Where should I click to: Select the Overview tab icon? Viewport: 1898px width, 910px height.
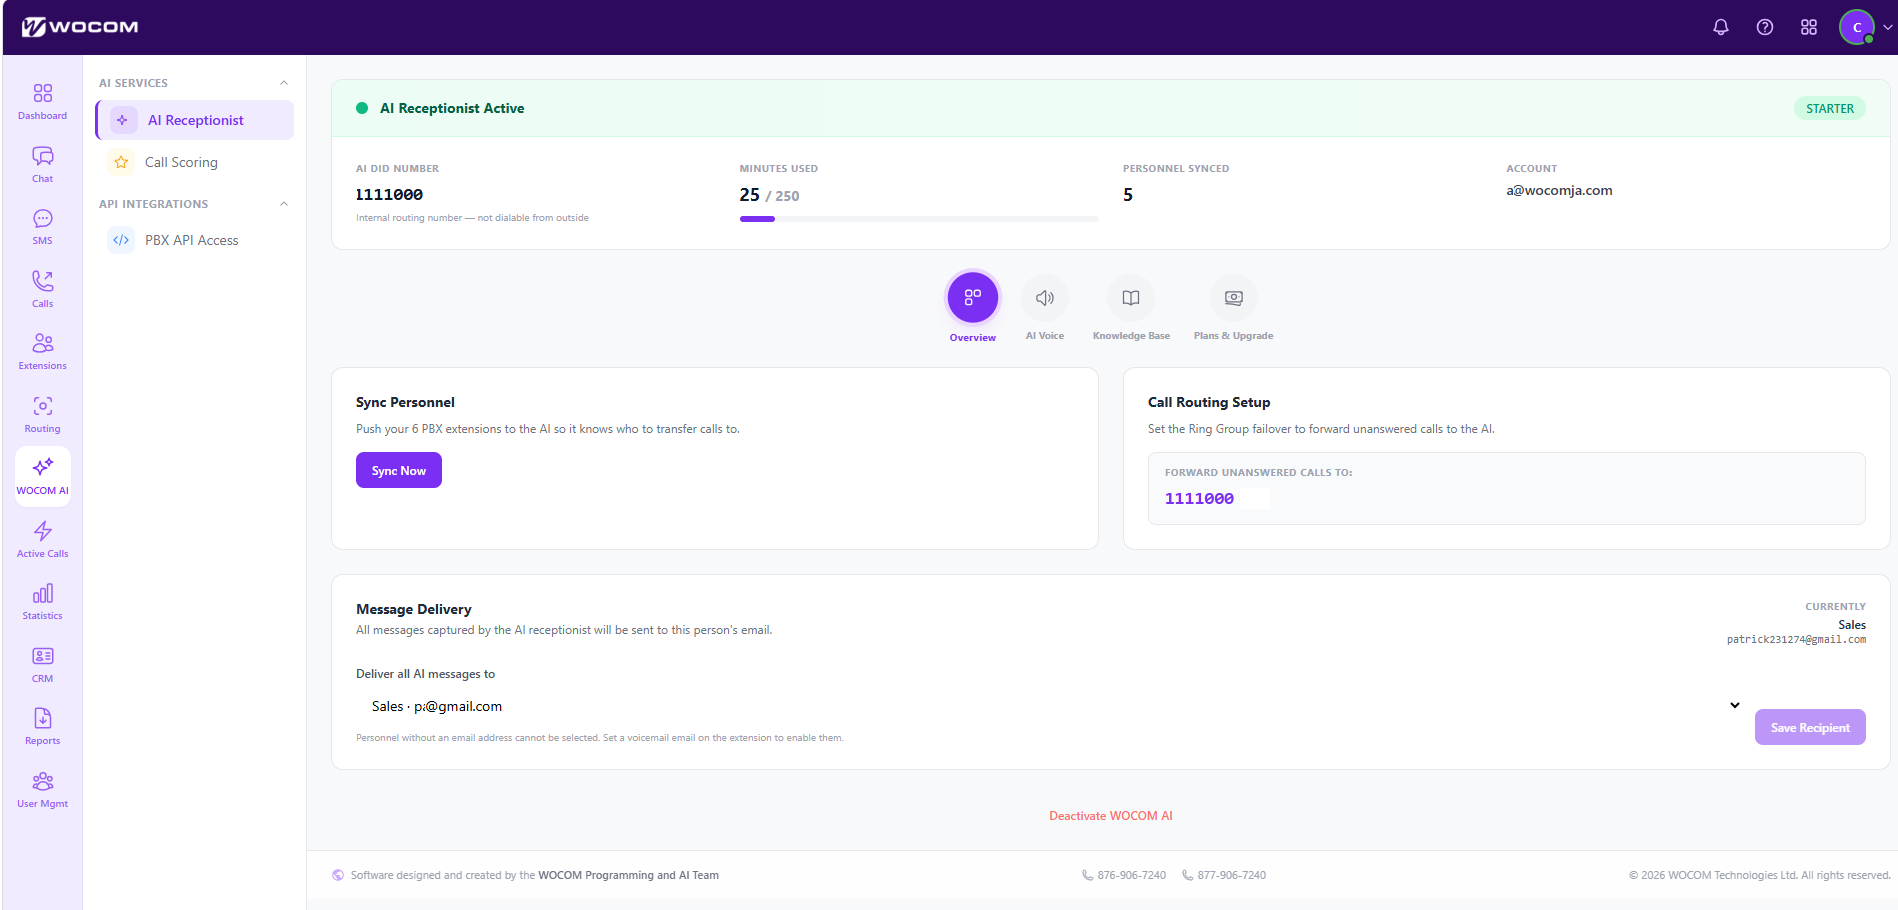click(x=972, y=298)
